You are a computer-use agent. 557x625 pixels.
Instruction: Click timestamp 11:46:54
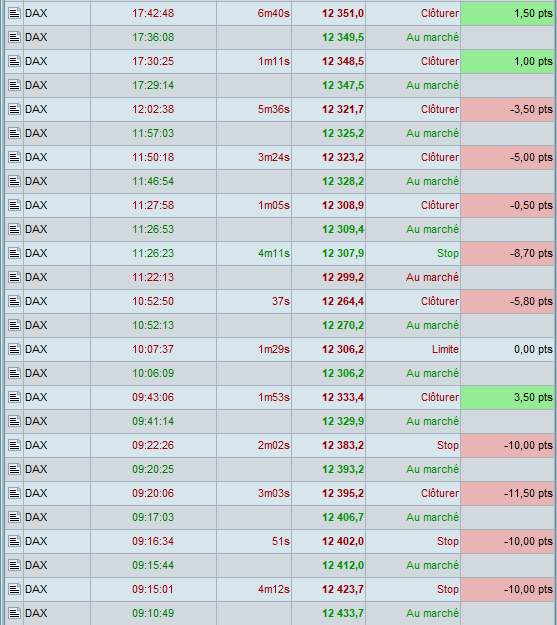(x=153, y=181)
